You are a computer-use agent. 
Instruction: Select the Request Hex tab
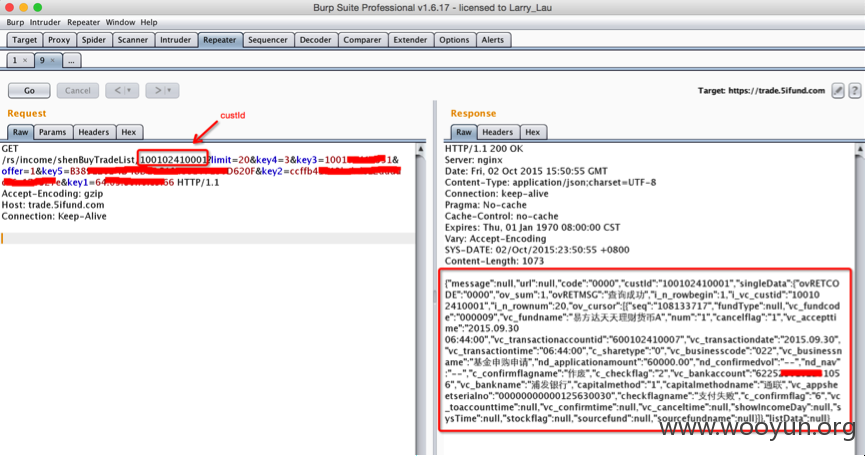click(x=129, y=132)
